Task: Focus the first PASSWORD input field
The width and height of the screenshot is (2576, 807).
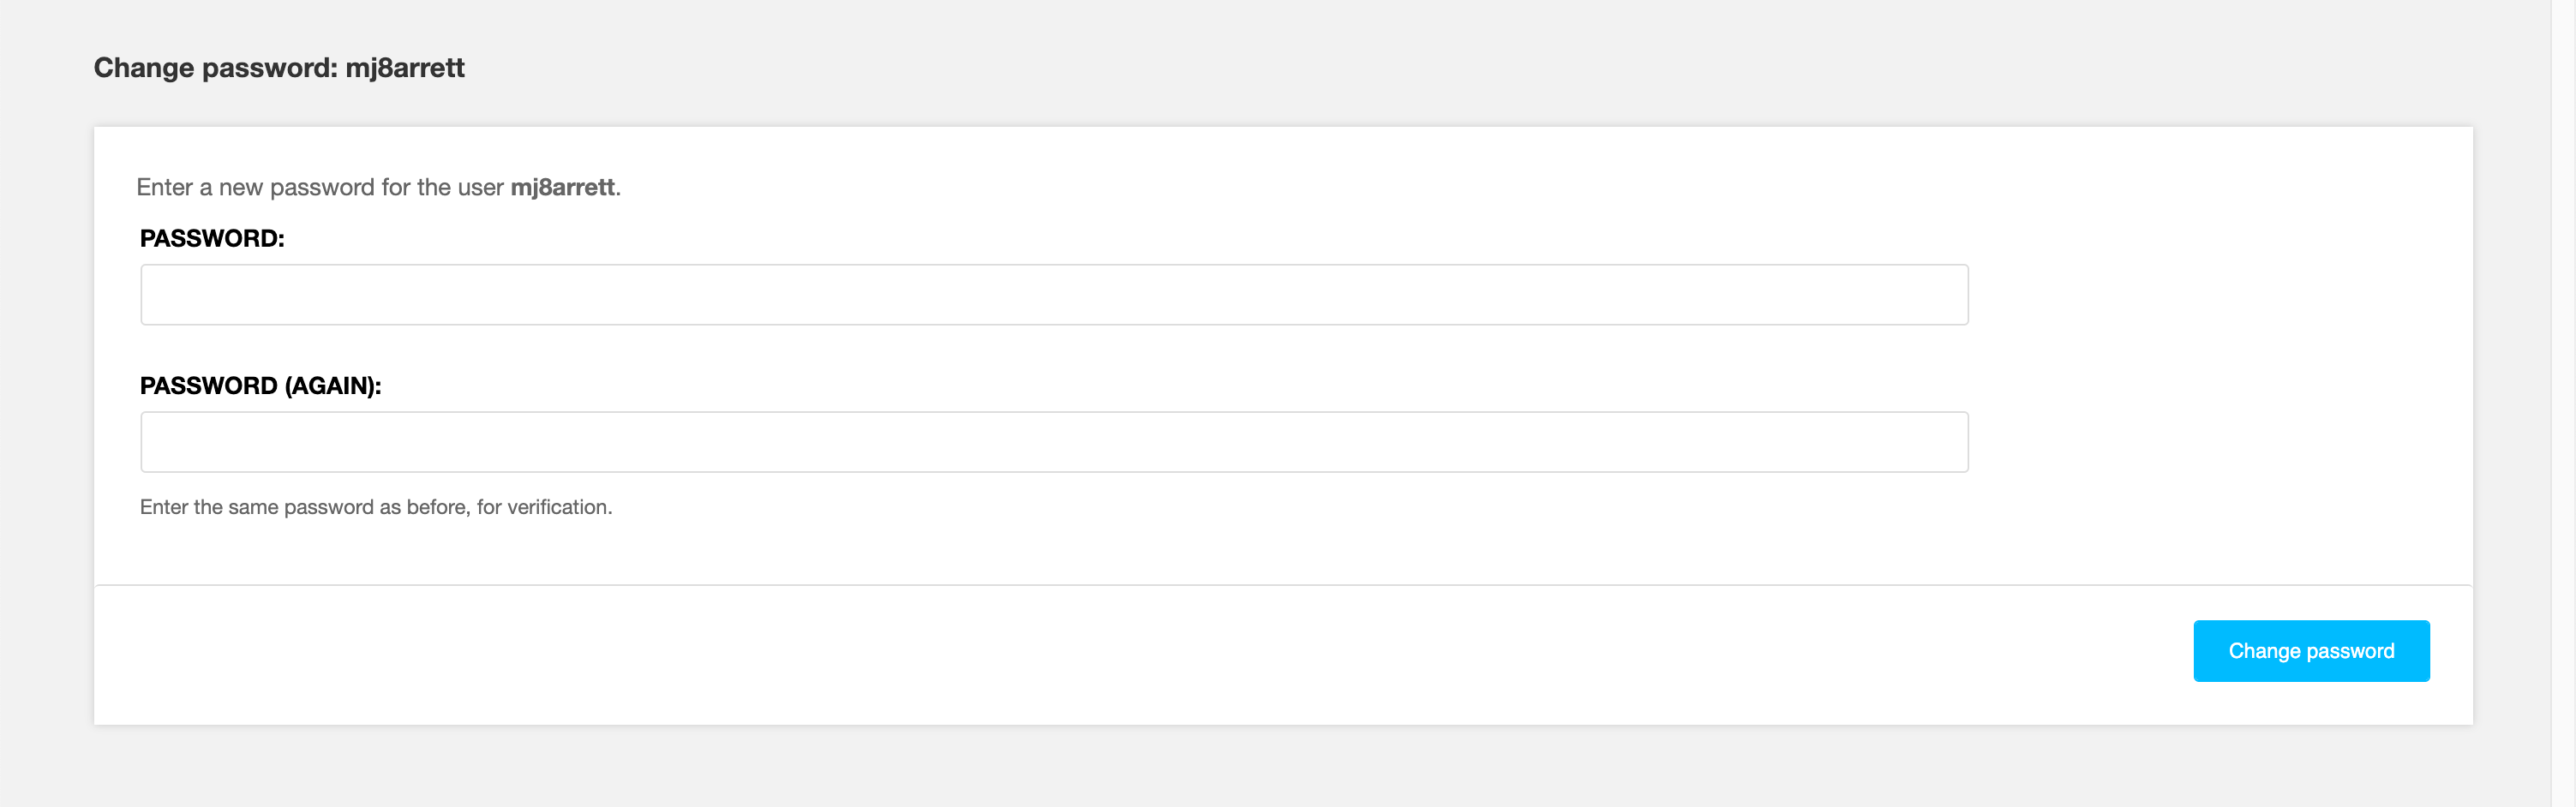Action: (x=1054, y=294)
